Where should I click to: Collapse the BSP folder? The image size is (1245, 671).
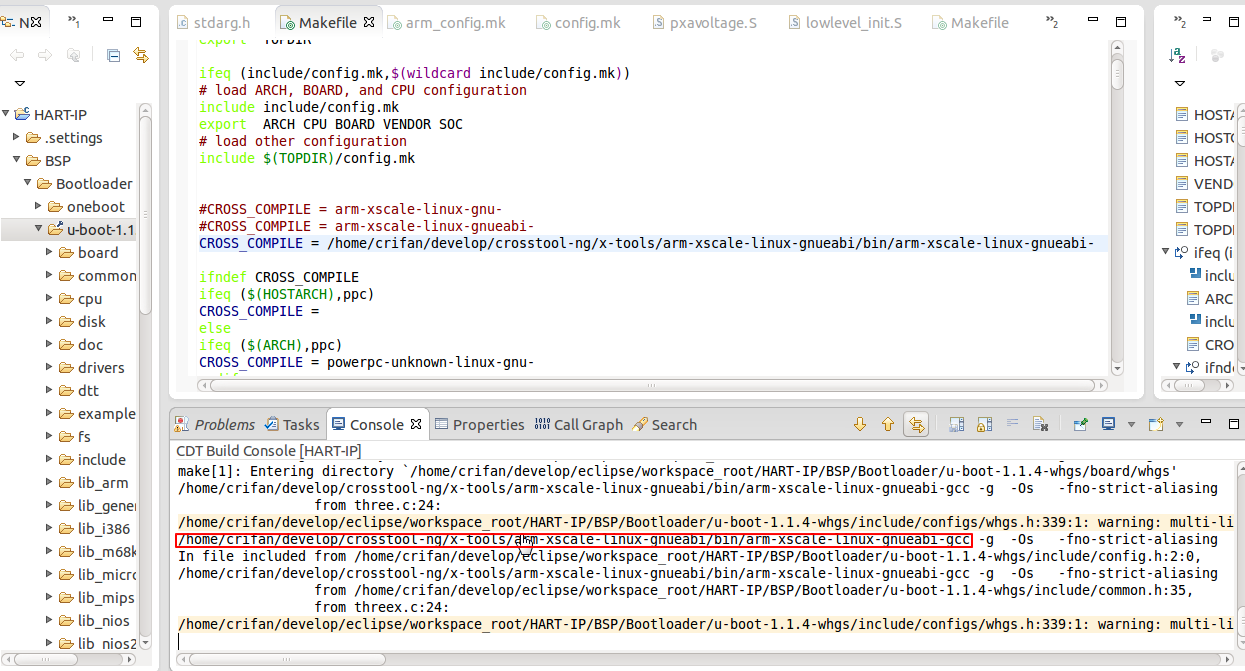coord(17,161)
